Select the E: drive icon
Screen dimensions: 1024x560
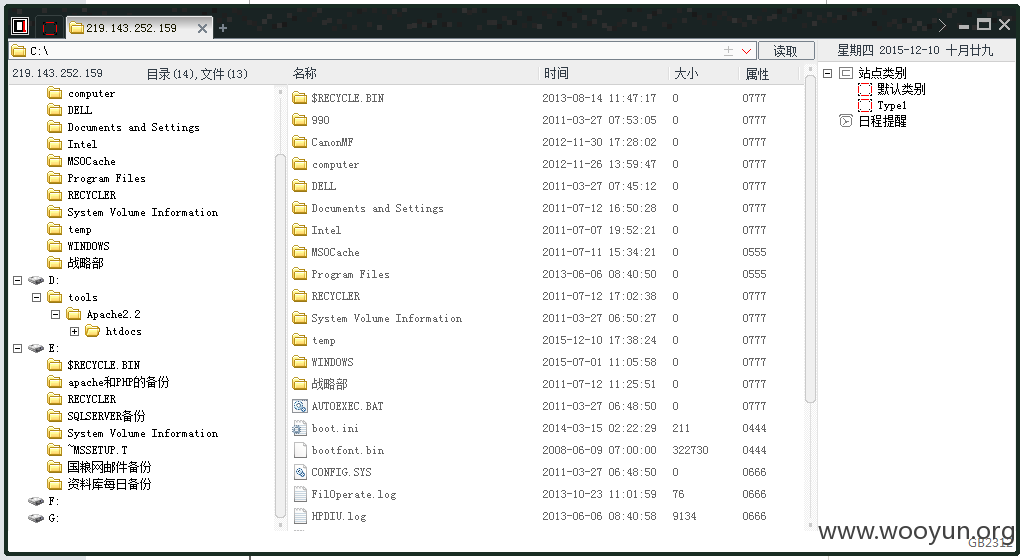pos(35,349)
